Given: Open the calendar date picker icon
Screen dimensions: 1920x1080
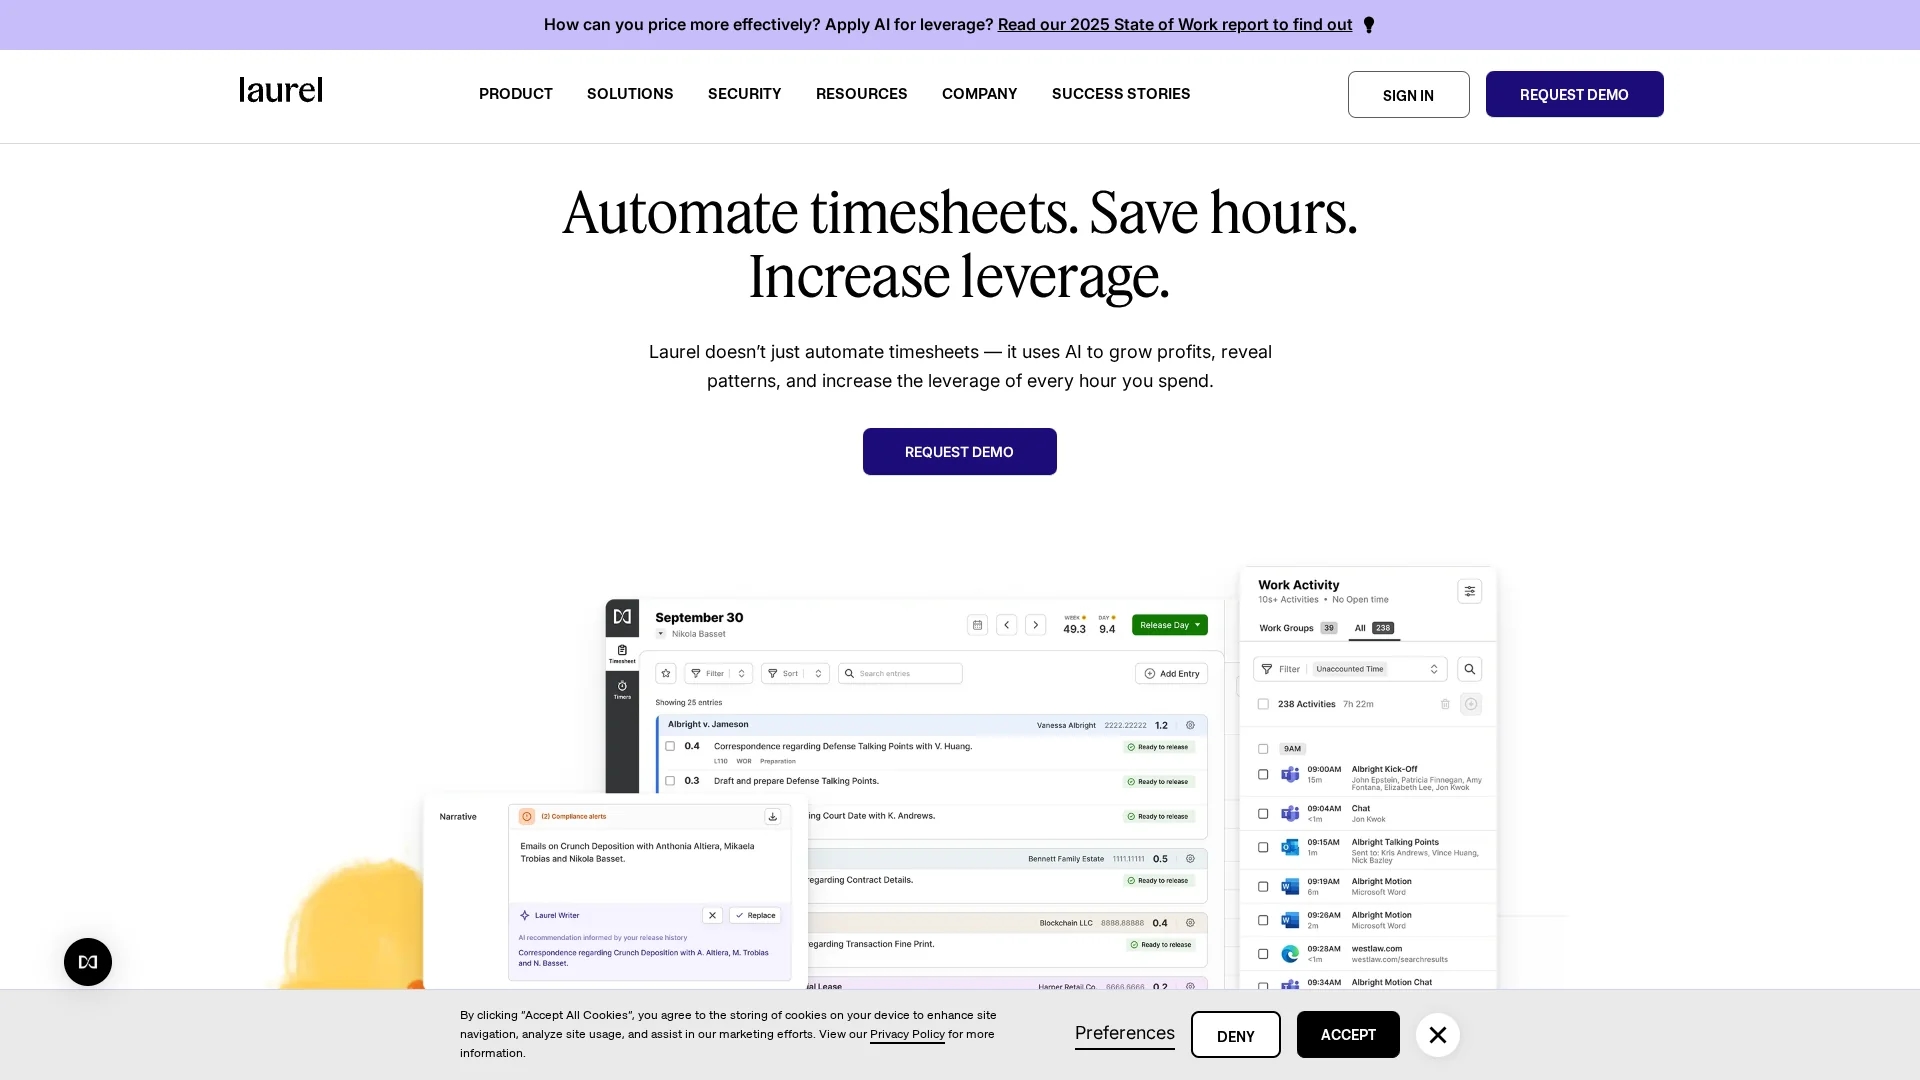Looking at the screenshot, I should click(978, 625).
